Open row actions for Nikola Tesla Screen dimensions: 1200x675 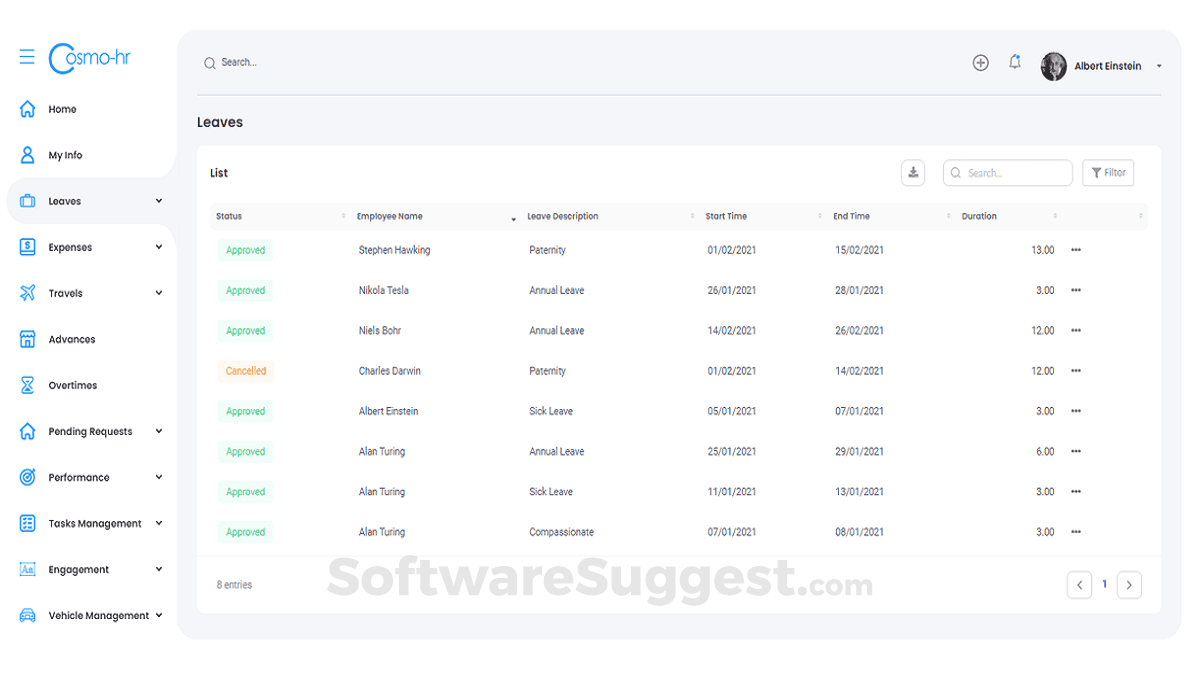point(1076,290)
